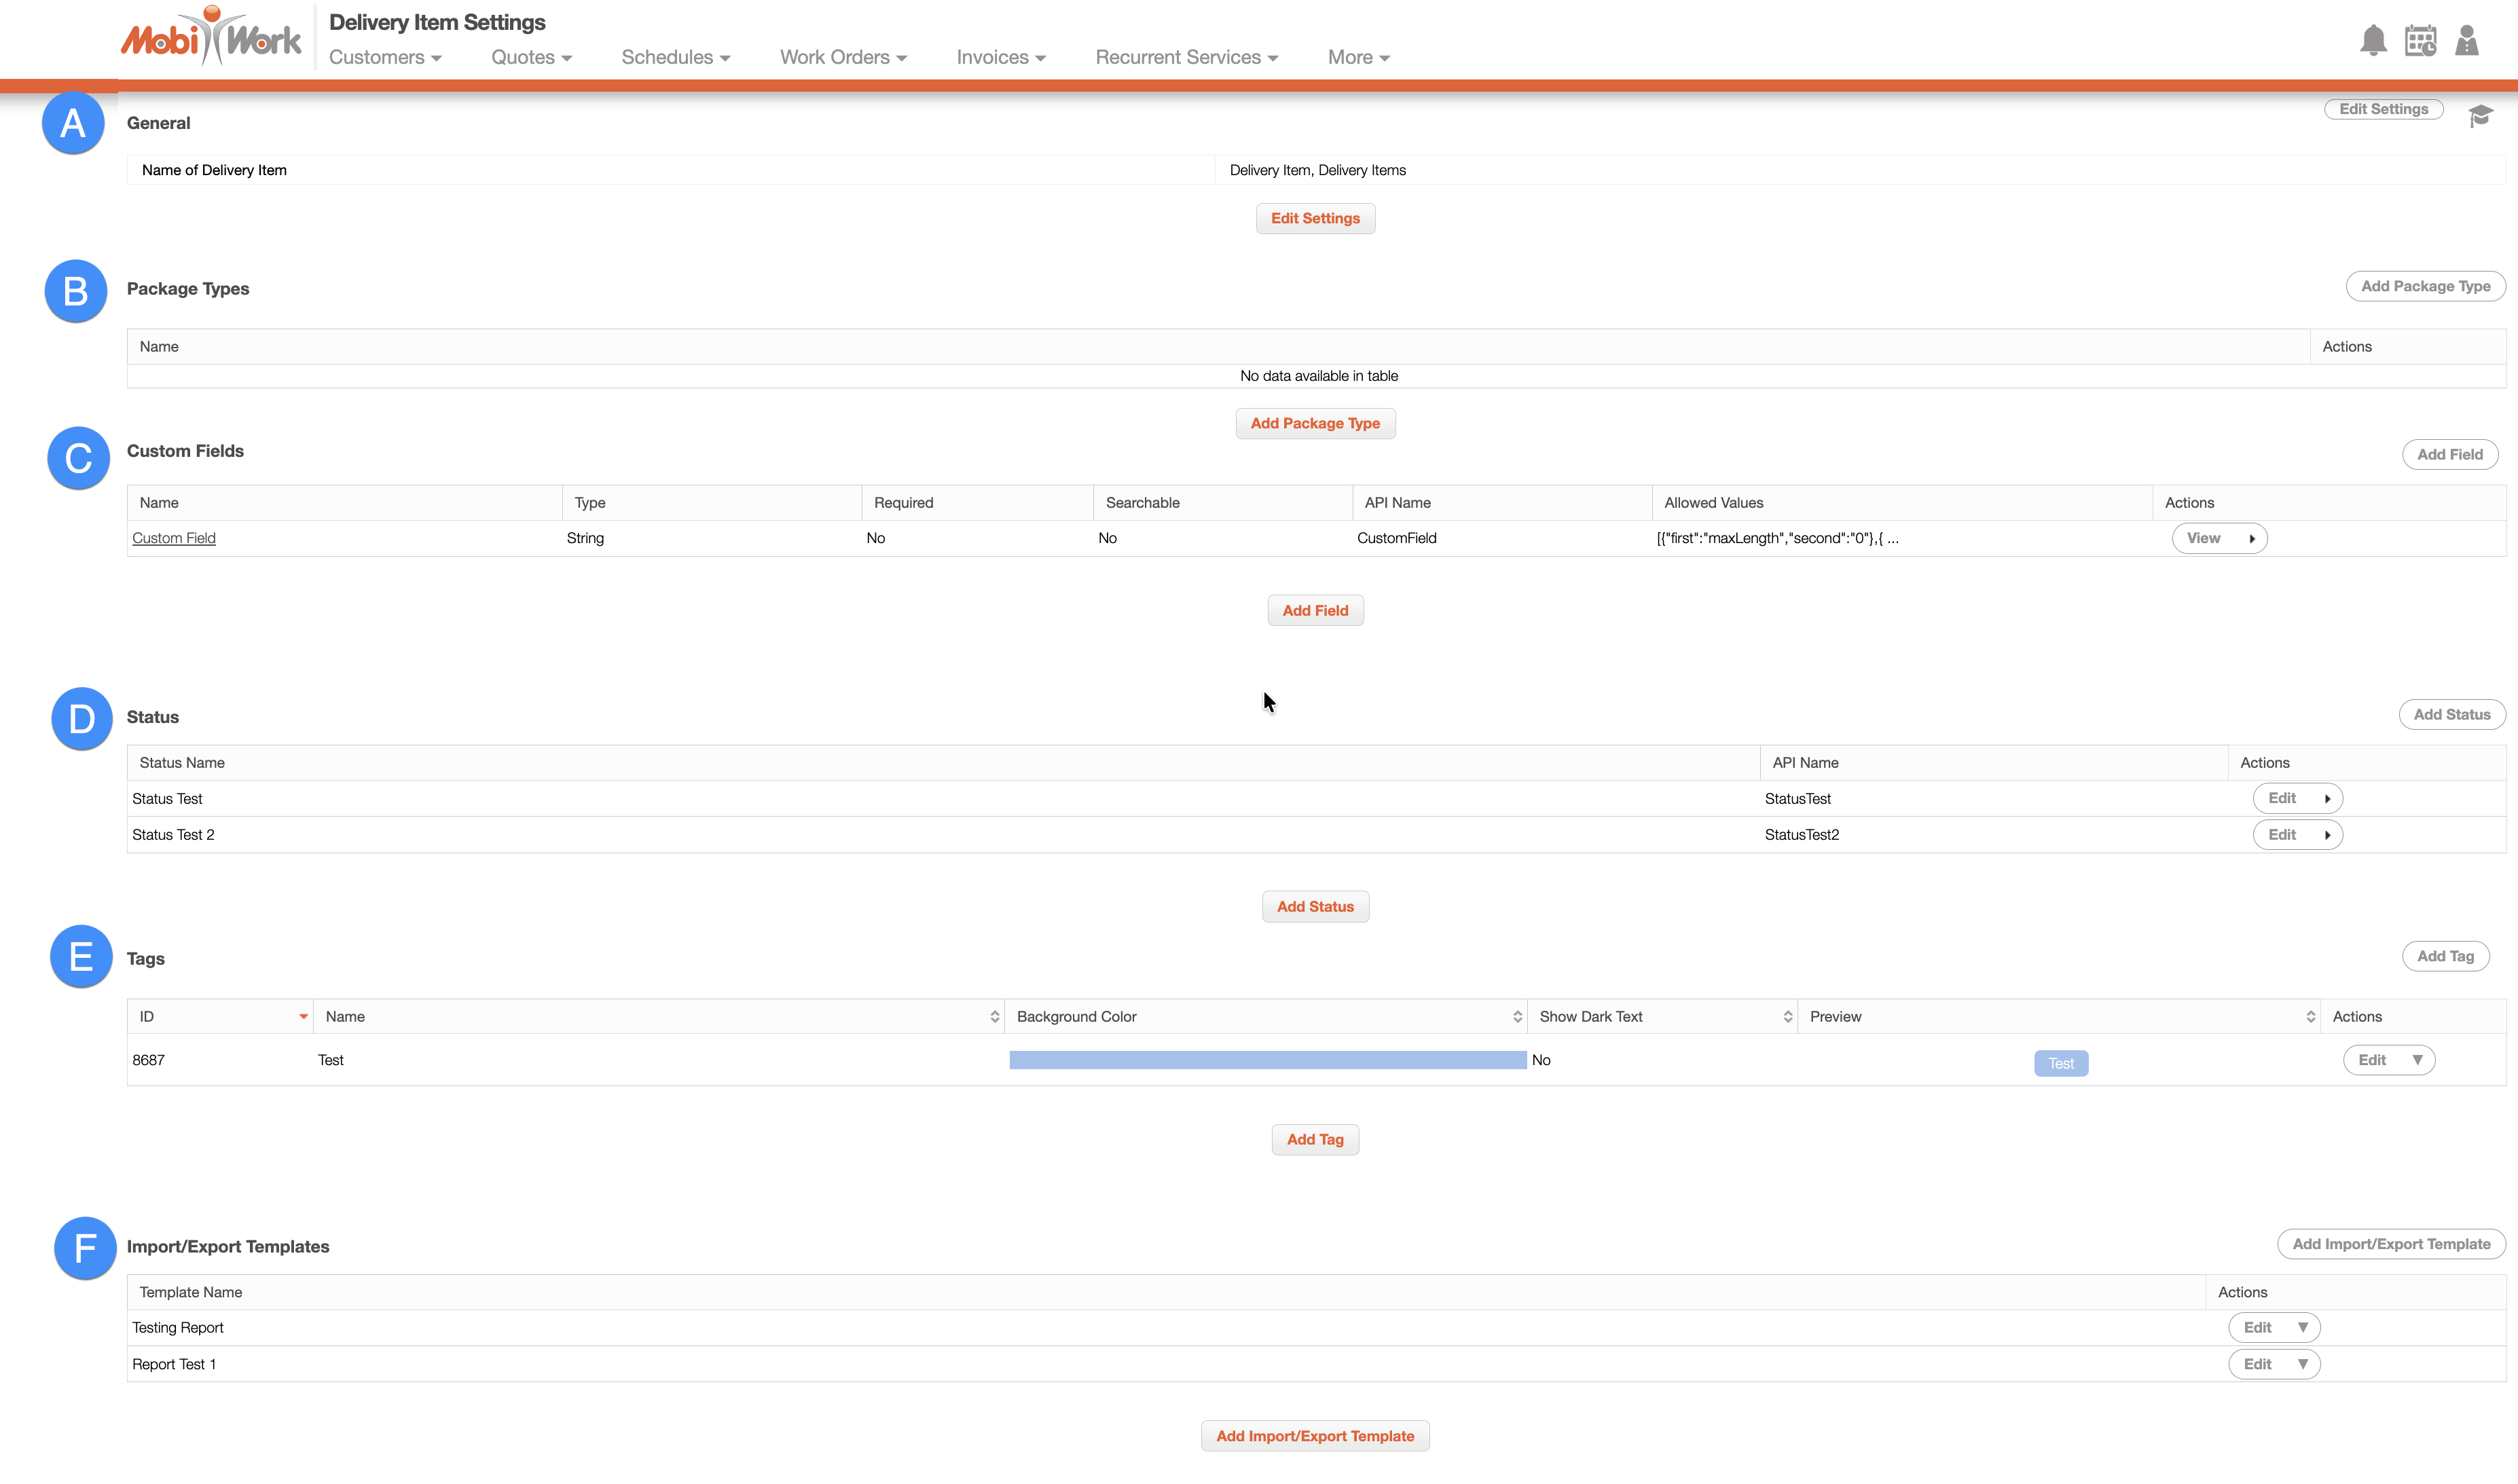Open the calendar icon in header

pos(2420,41)
